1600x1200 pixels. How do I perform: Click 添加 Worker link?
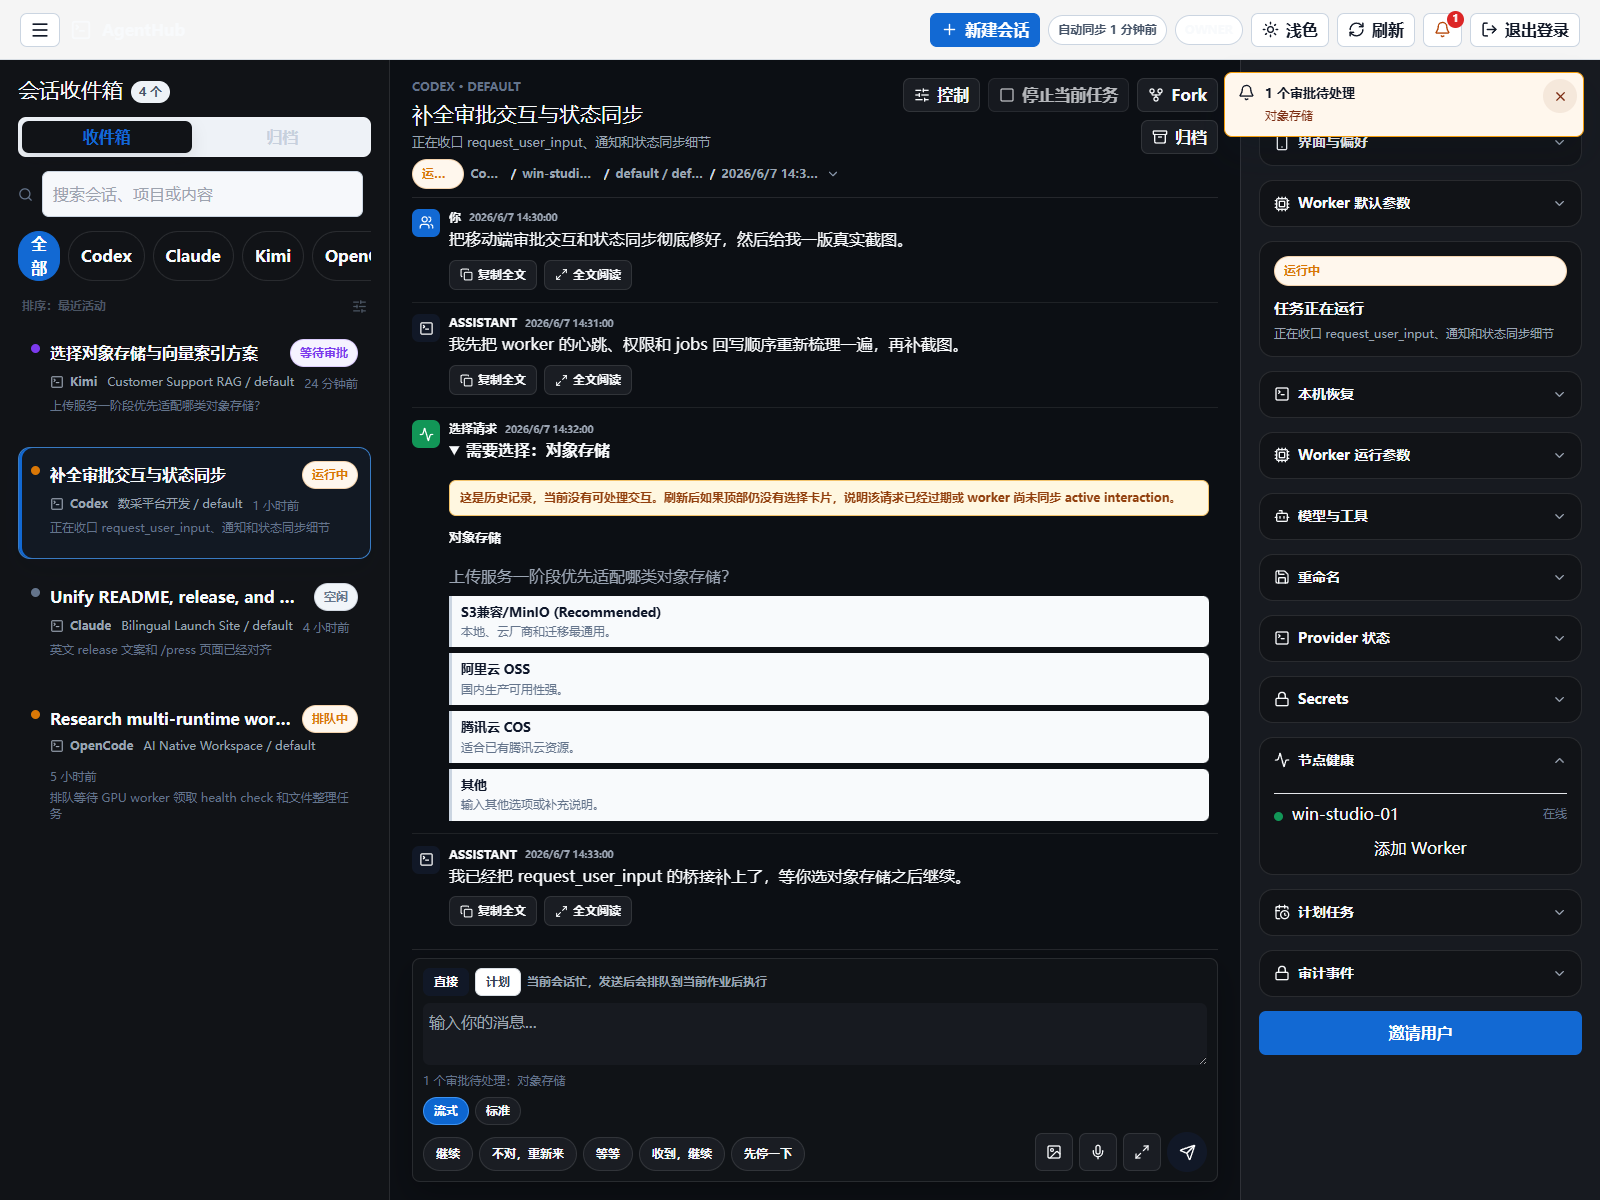(x=1420, y=848)
